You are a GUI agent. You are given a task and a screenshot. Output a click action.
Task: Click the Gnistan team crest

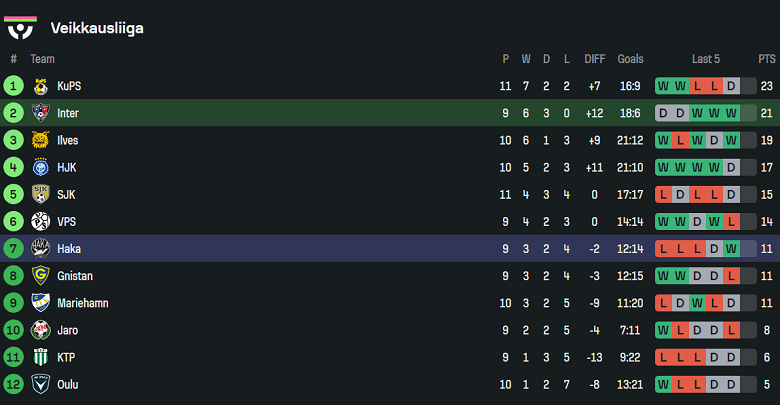tap(41, 275)
